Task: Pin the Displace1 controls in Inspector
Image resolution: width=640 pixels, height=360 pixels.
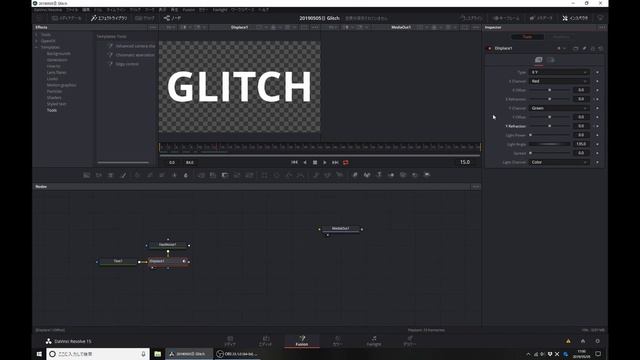Action: coord(584,48)
